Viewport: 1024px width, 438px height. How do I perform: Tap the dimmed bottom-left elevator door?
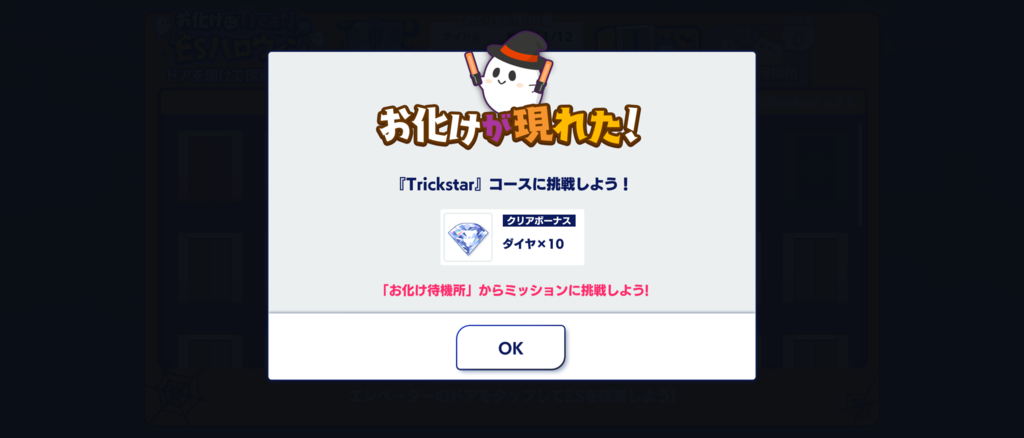[x=210, y=351]
